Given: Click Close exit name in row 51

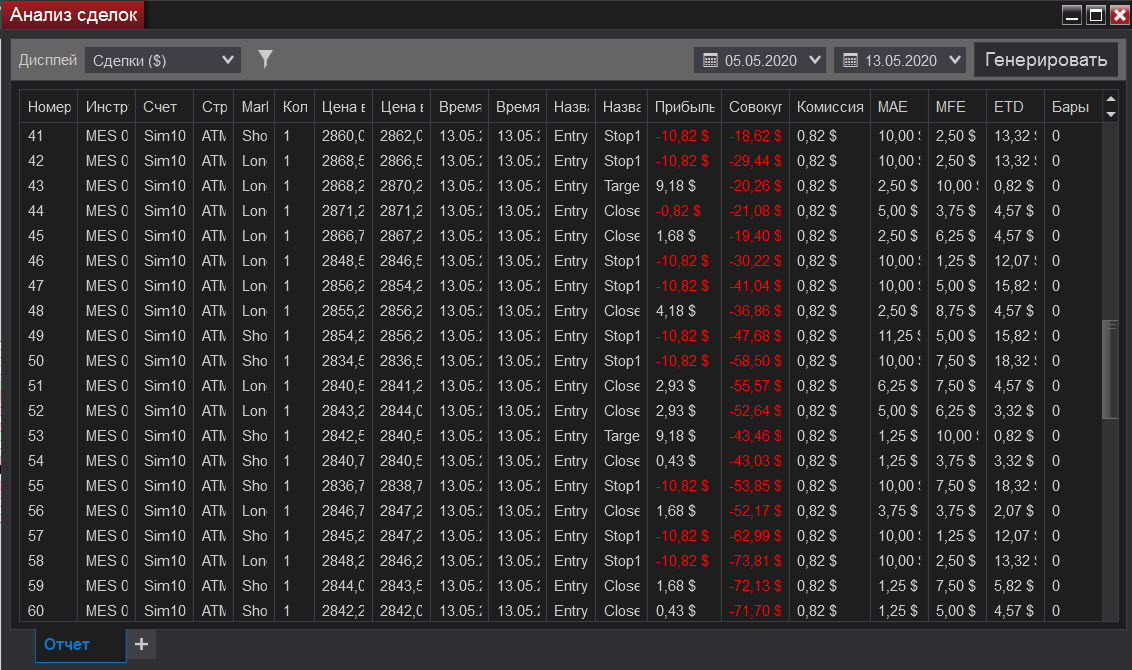Looking at the screenshot, I should [x=622, y=386].
